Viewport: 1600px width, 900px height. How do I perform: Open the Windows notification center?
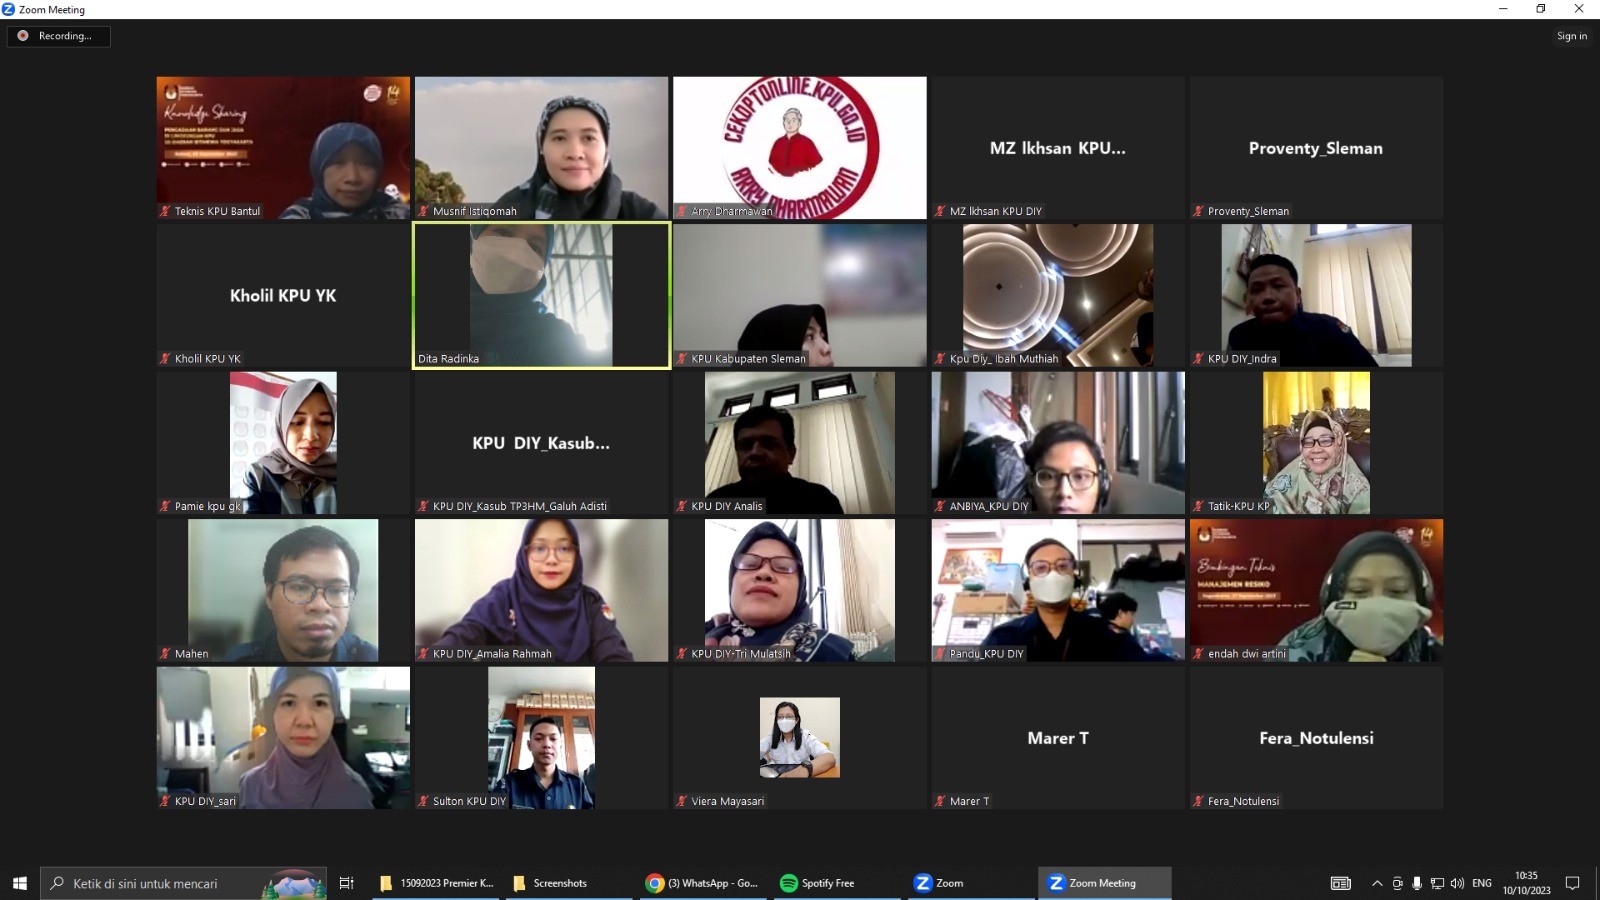pos(1572,883)
